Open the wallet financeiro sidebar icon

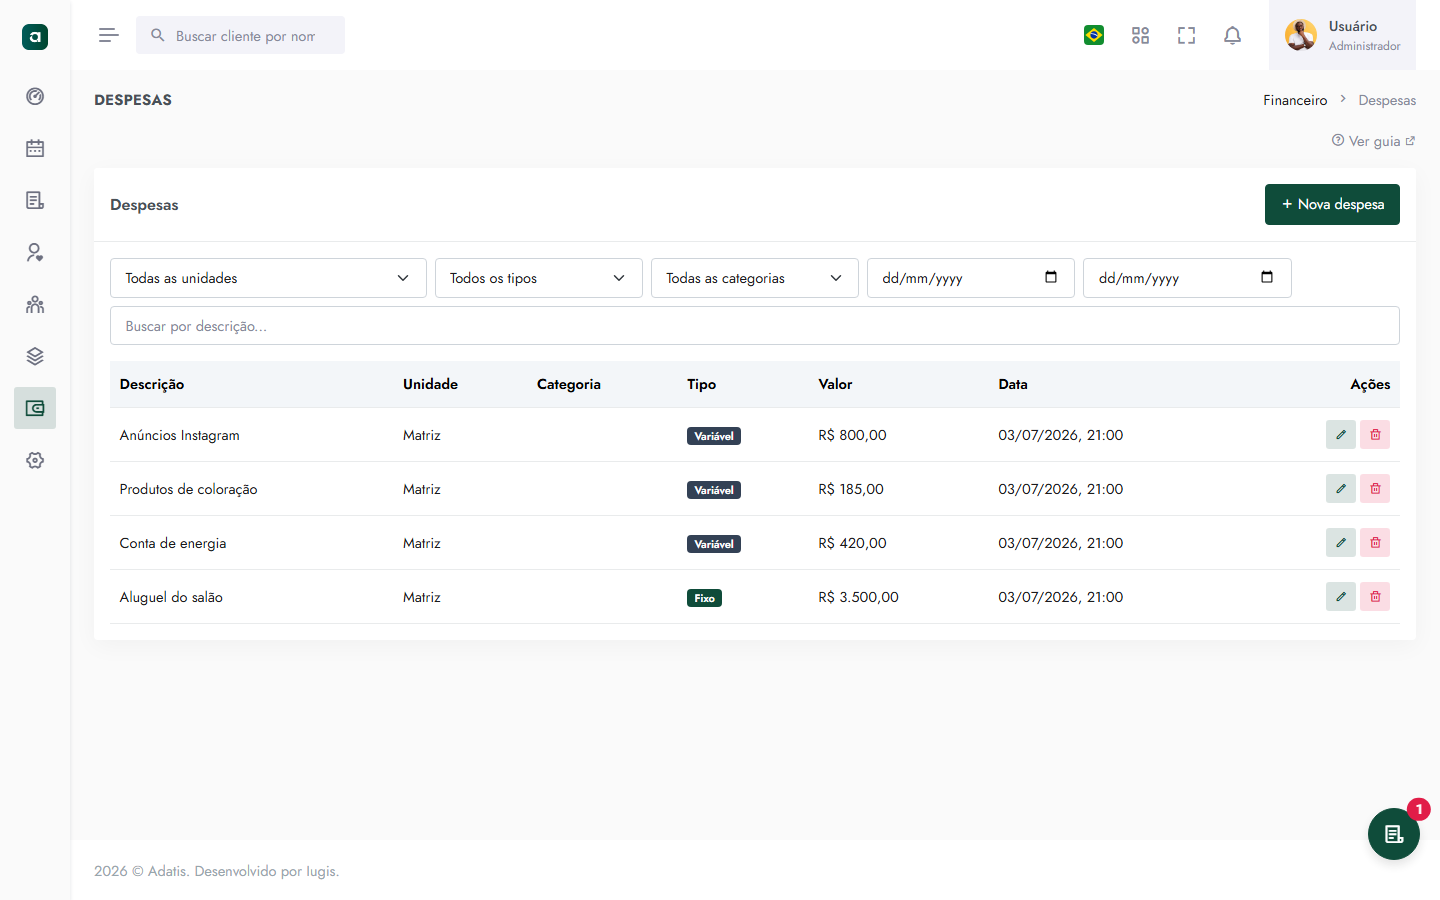pyautogui.click(x=35, y=408)
